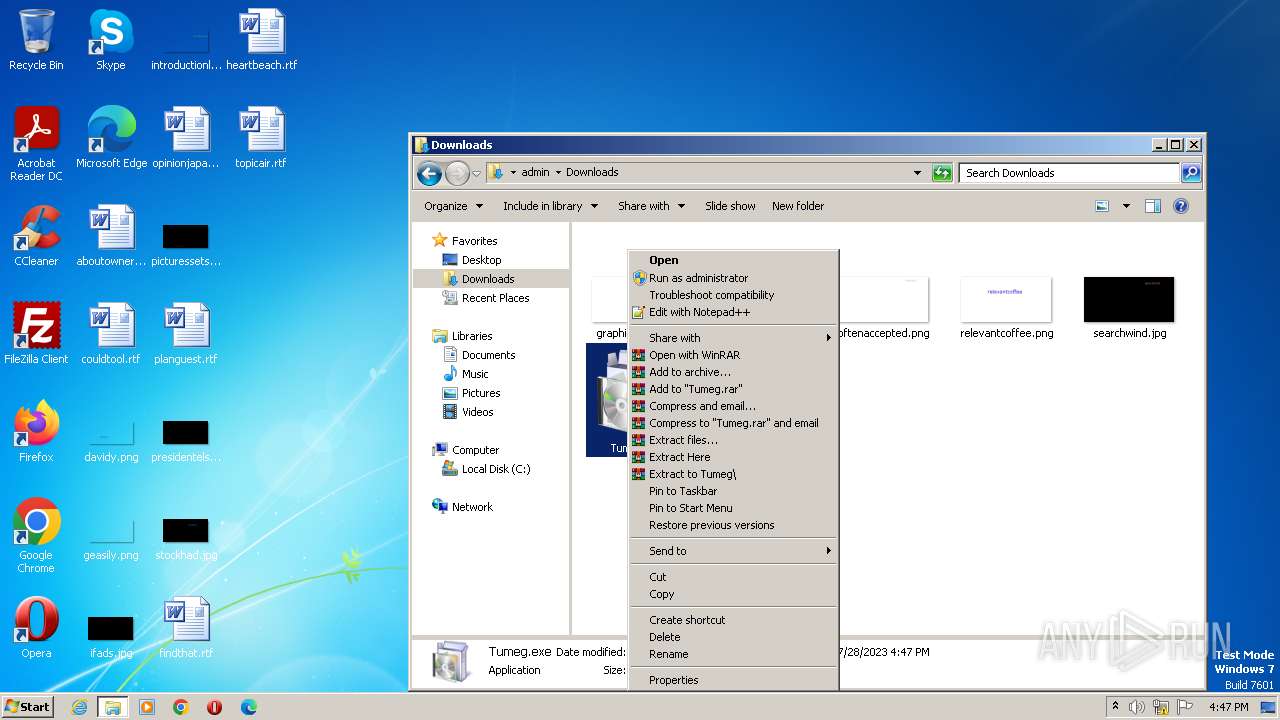
Task: Select Extract Here from context menu
Action: point(733,457)
